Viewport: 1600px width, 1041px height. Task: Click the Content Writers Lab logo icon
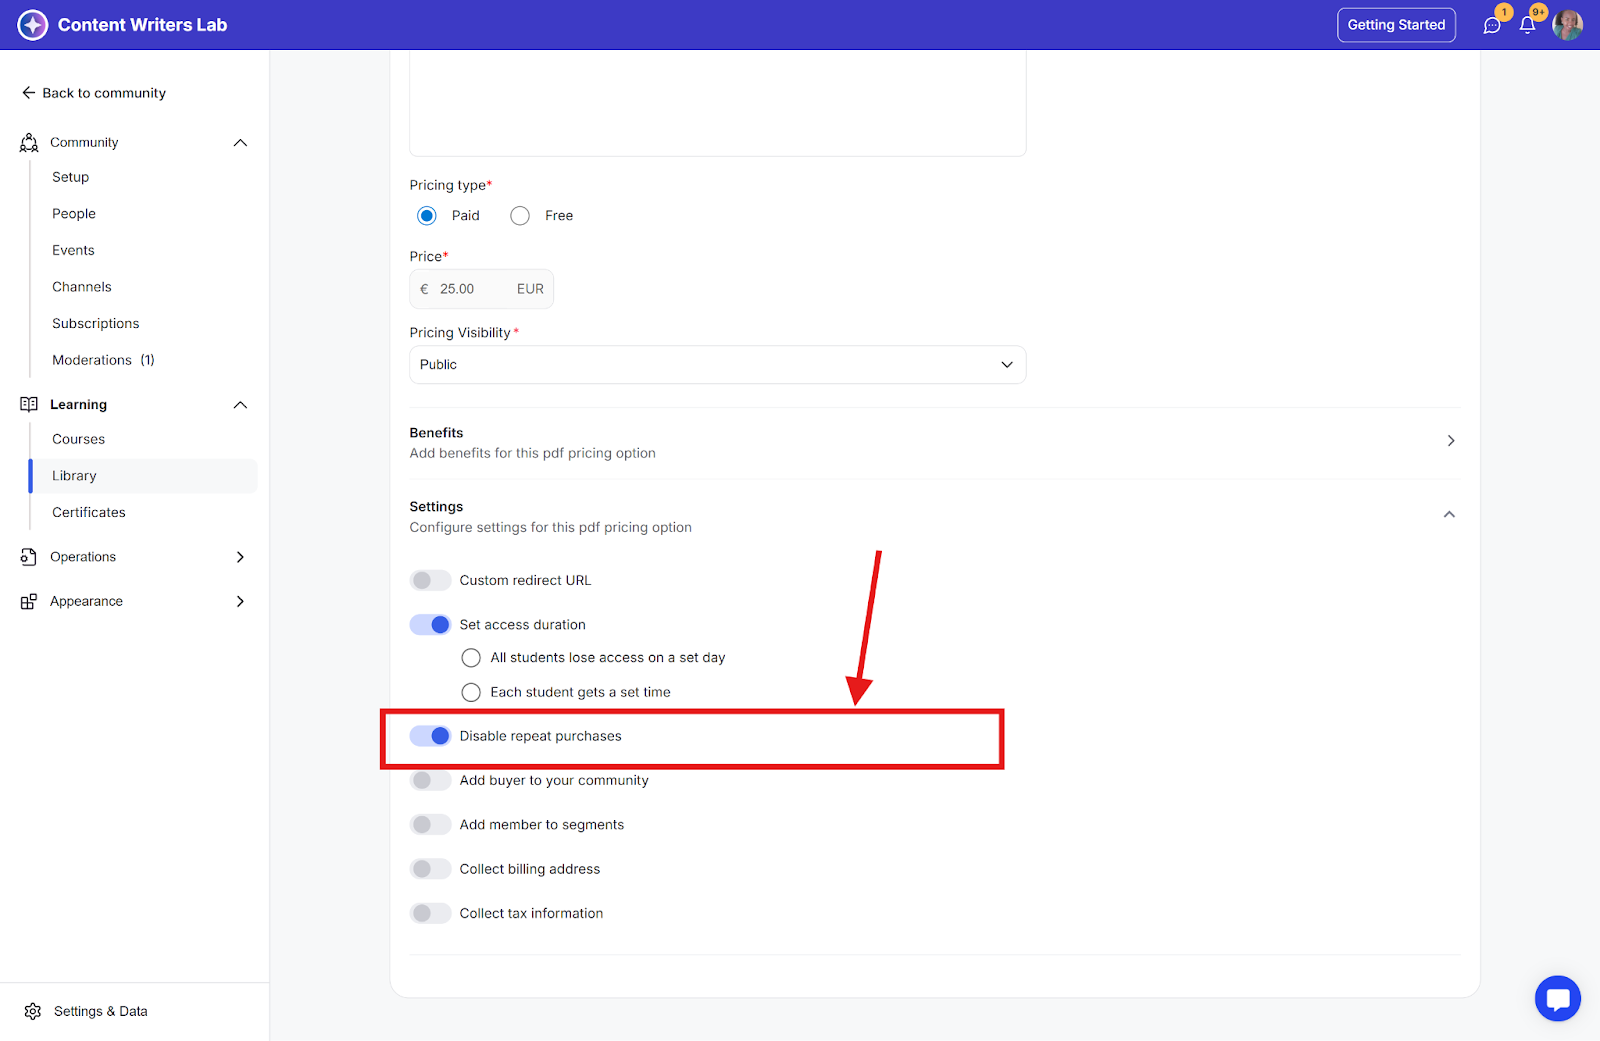pos(33,25)
